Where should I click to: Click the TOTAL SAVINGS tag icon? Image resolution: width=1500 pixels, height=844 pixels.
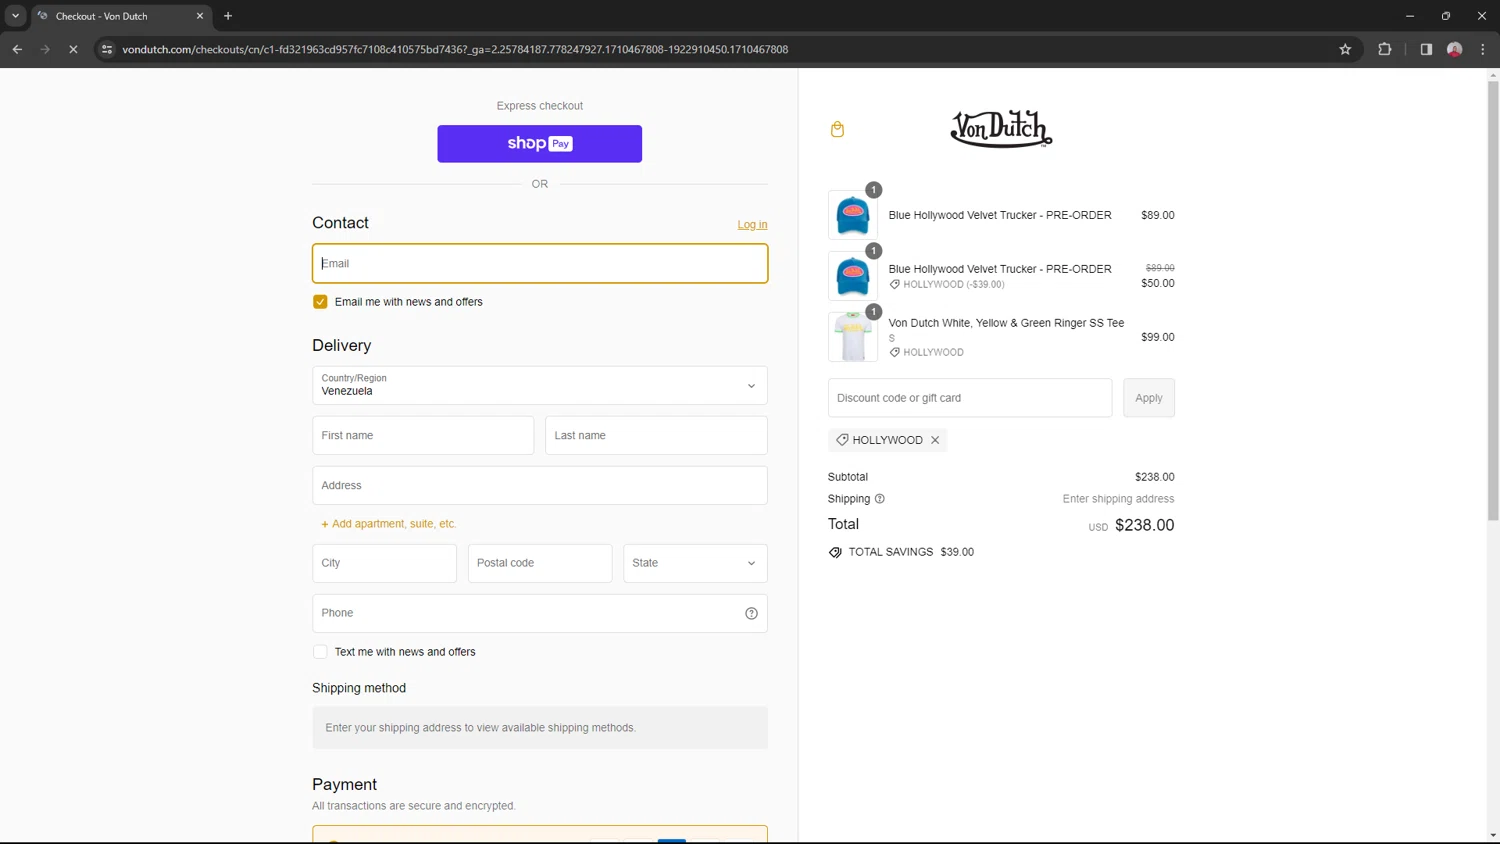point(835,552)
